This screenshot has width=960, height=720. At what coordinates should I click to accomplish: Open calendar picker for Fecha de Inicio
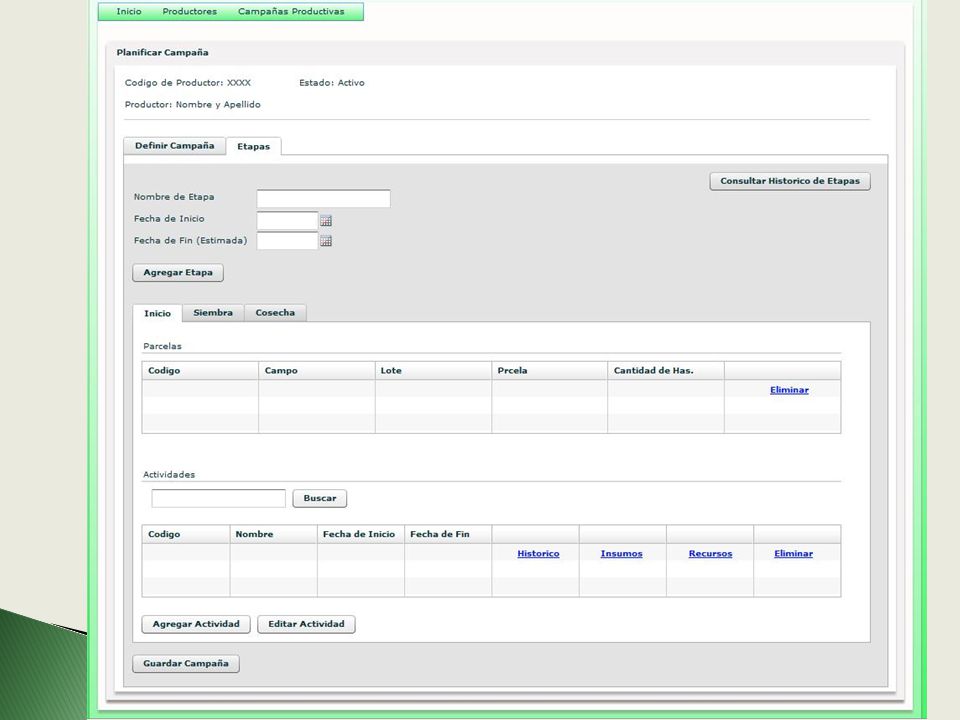[x=326, y=220]
